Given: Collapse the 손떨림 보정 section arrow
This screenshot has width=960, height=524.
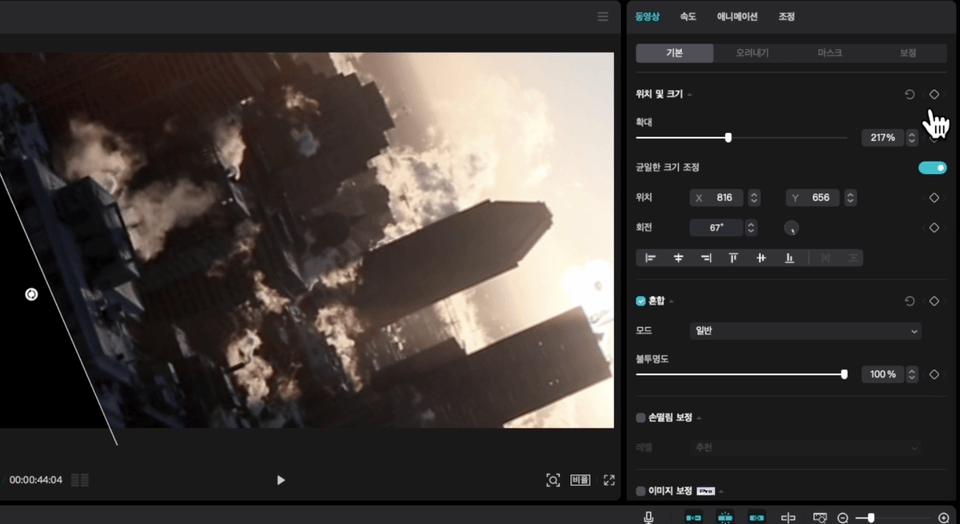Looking at the screenshot, I should 699,418.
